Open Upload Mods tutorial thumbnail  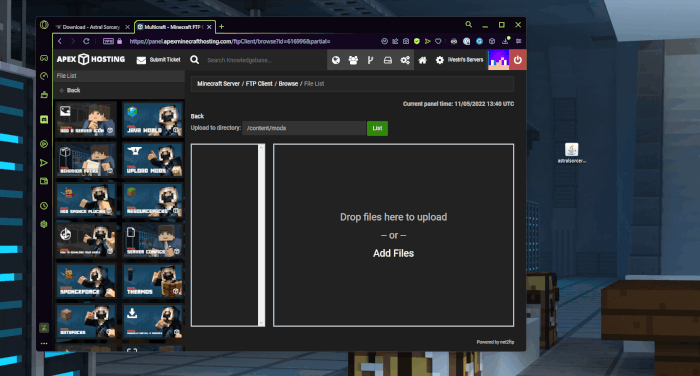(152, 159)
